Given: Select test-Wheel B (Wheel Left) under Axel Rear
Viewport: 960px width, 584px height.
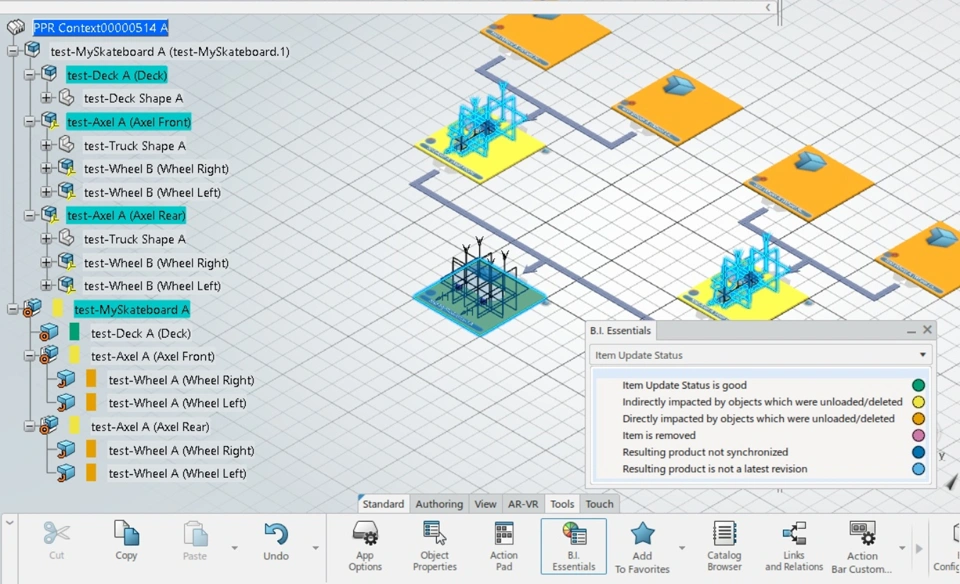Looking at the screenshot, I should coord(152,286).
